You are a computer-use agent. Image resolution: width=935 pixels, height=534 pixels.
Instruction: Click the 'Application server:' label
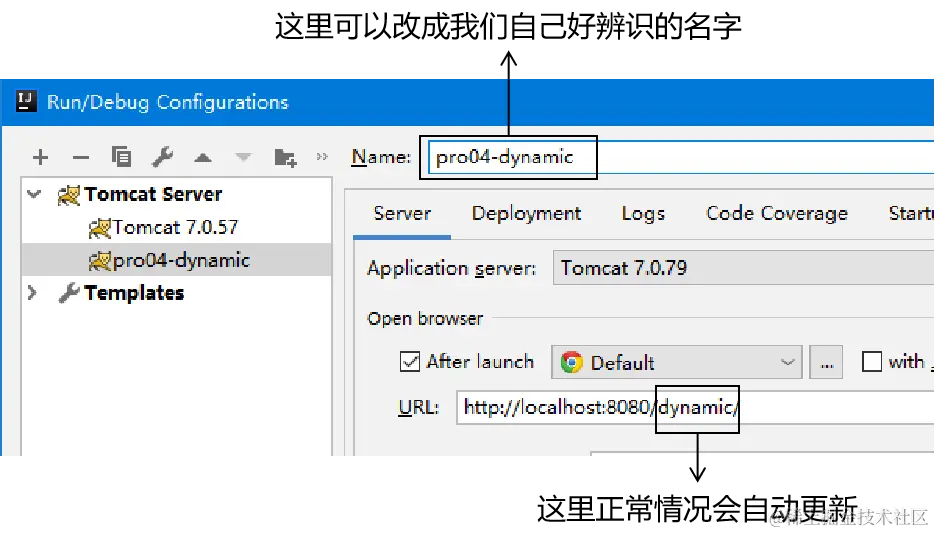[451, 268]
